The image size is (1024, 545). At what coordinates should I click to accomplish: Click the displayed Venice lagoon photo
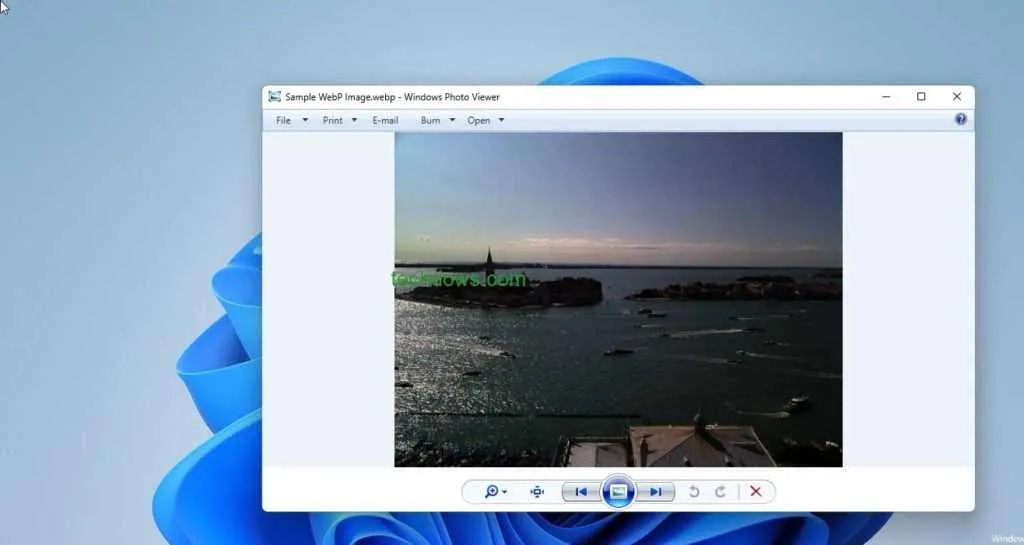(618, 300)
